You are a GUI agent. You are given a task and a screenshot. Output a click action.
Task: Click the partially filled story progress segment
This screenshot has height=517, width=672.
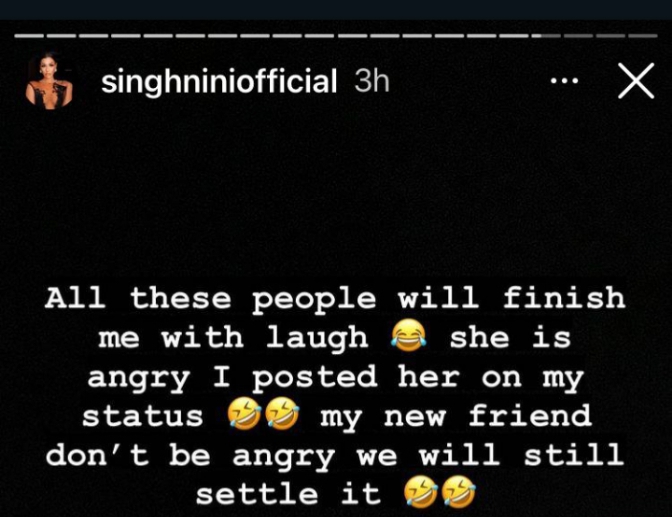click(546, 36)
